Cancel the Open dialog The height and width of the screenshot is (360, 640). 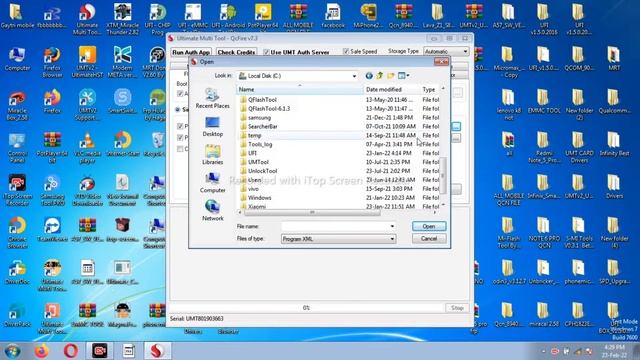point(429,239)
